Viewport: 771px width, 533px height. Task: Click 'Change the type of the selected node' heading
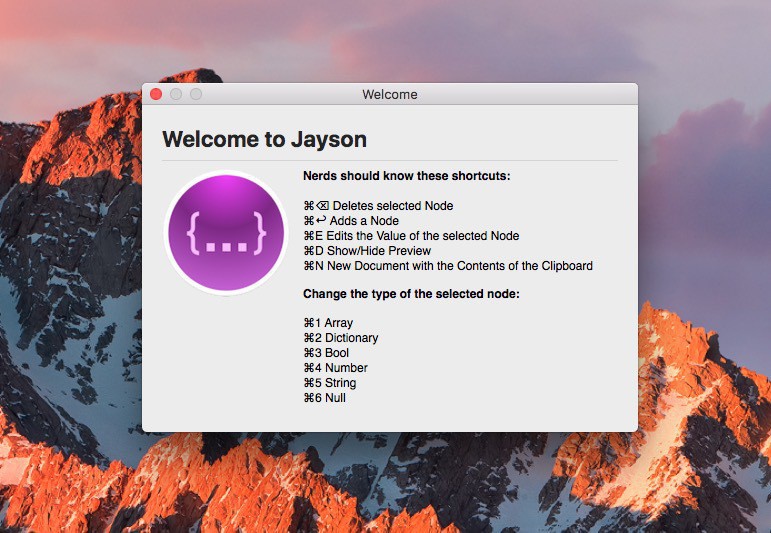click(x=411, y=294)
